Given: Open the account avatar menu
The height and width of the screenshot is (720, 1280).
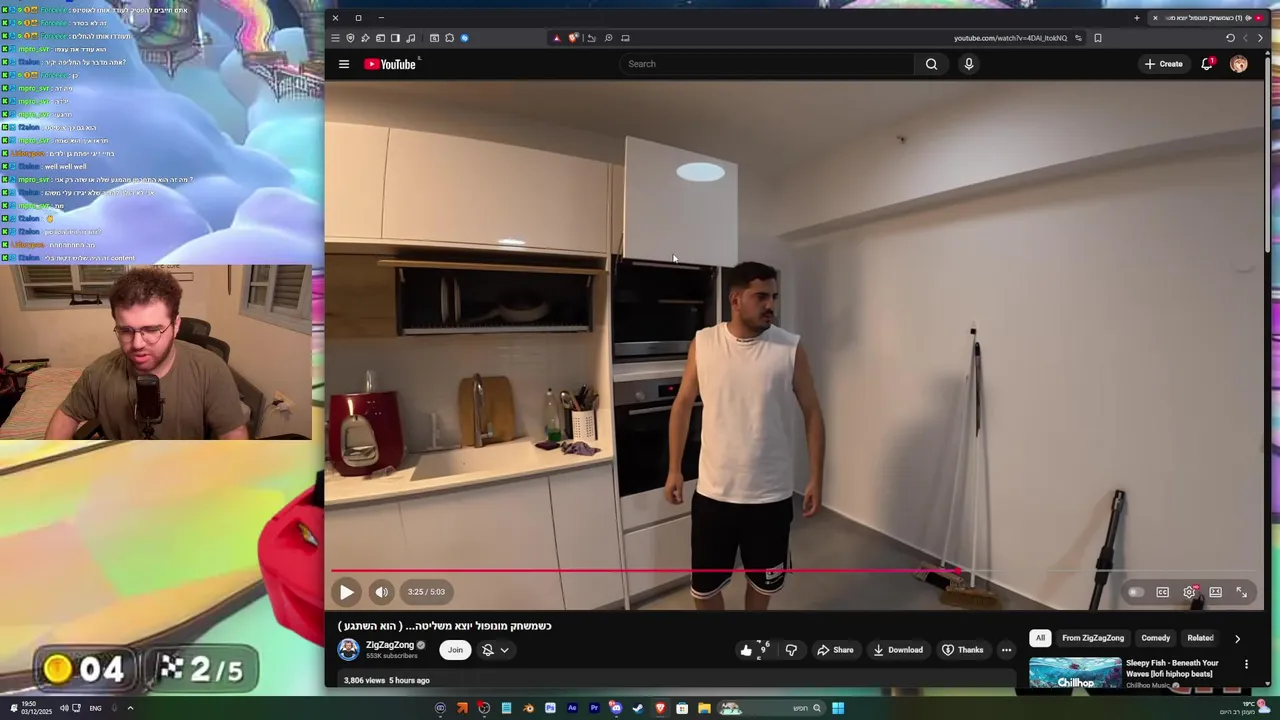Looking at the screenshot, I should tap(1239, 64).
